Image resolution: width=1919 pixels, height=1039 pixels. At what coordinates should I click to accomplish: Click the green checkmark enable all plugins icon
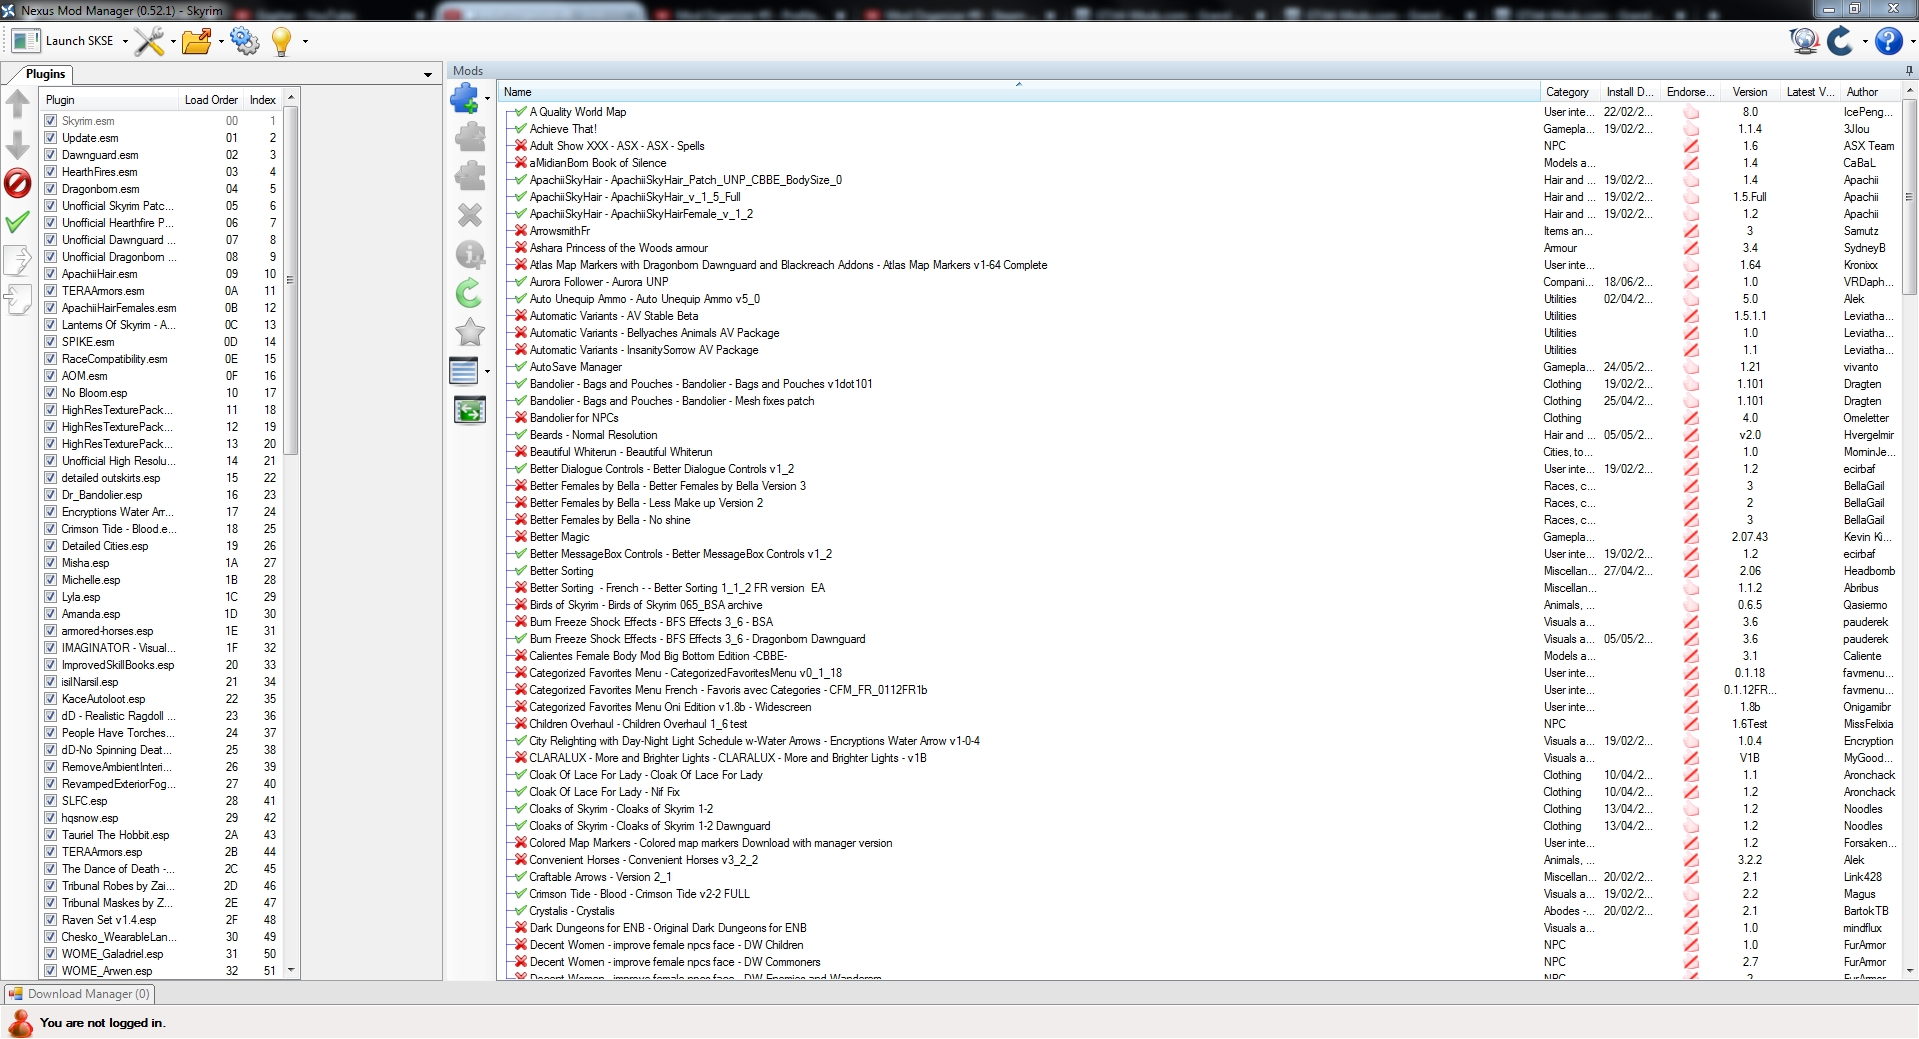point(18,222)
